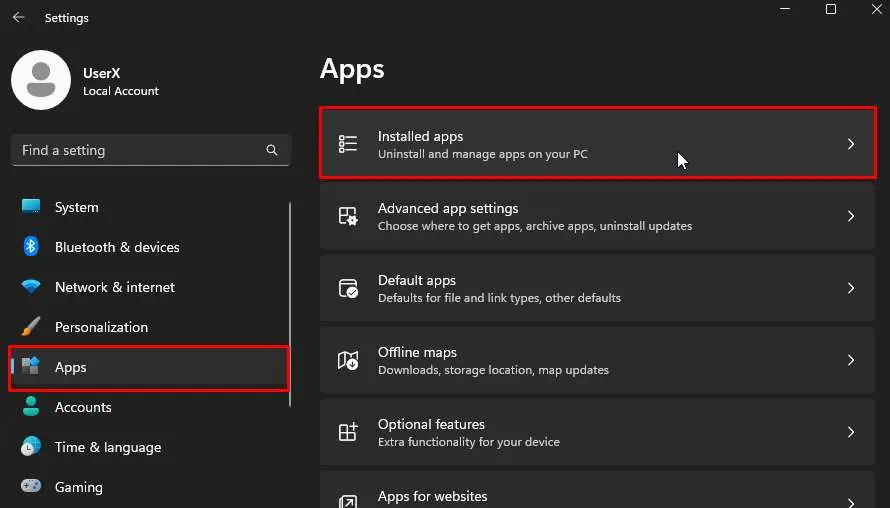890x508 pixels.
Task: Click the Offline maps map icon
Action: (348, 360)
